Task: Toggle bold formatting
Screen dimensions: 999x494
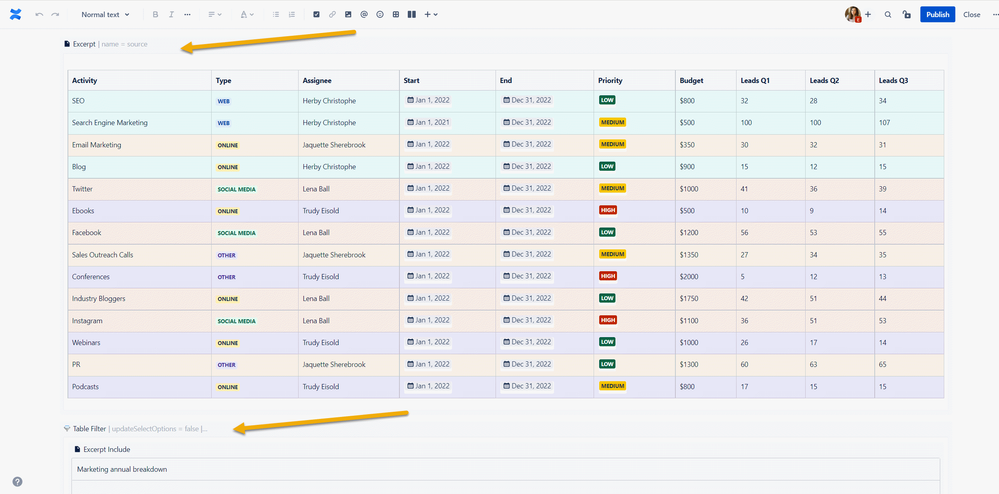Action: tap(155, 14)
